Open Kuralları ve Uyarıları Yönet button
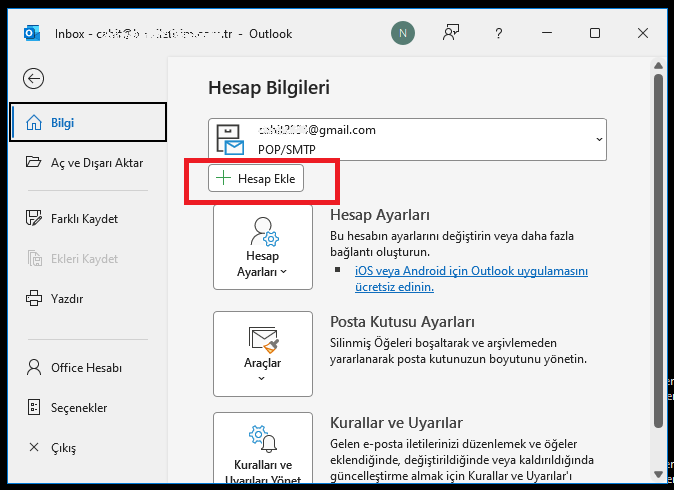Screen dimensions: 674x490 pos(263,448)
